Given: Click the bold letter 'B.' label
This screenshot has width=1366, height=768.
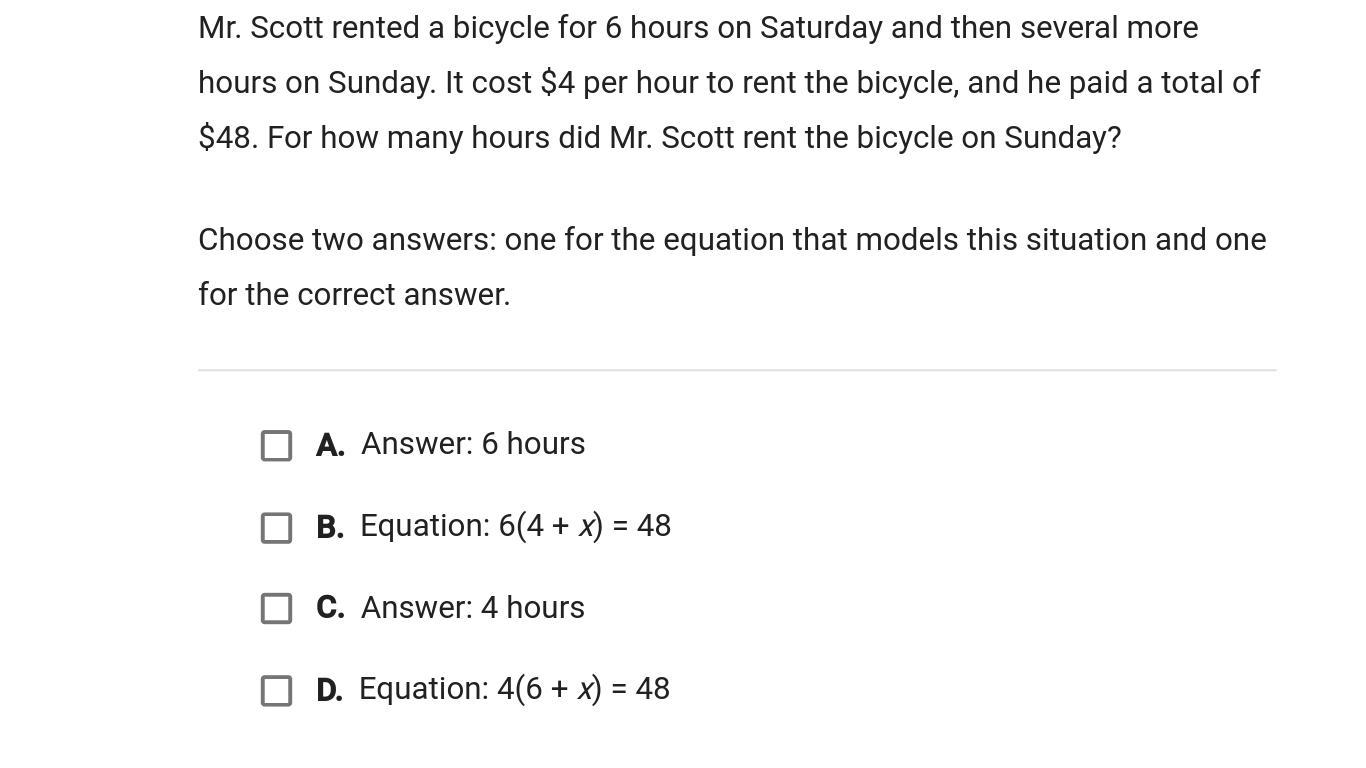Looking at the screenshot, I should (x=330, y=527).
